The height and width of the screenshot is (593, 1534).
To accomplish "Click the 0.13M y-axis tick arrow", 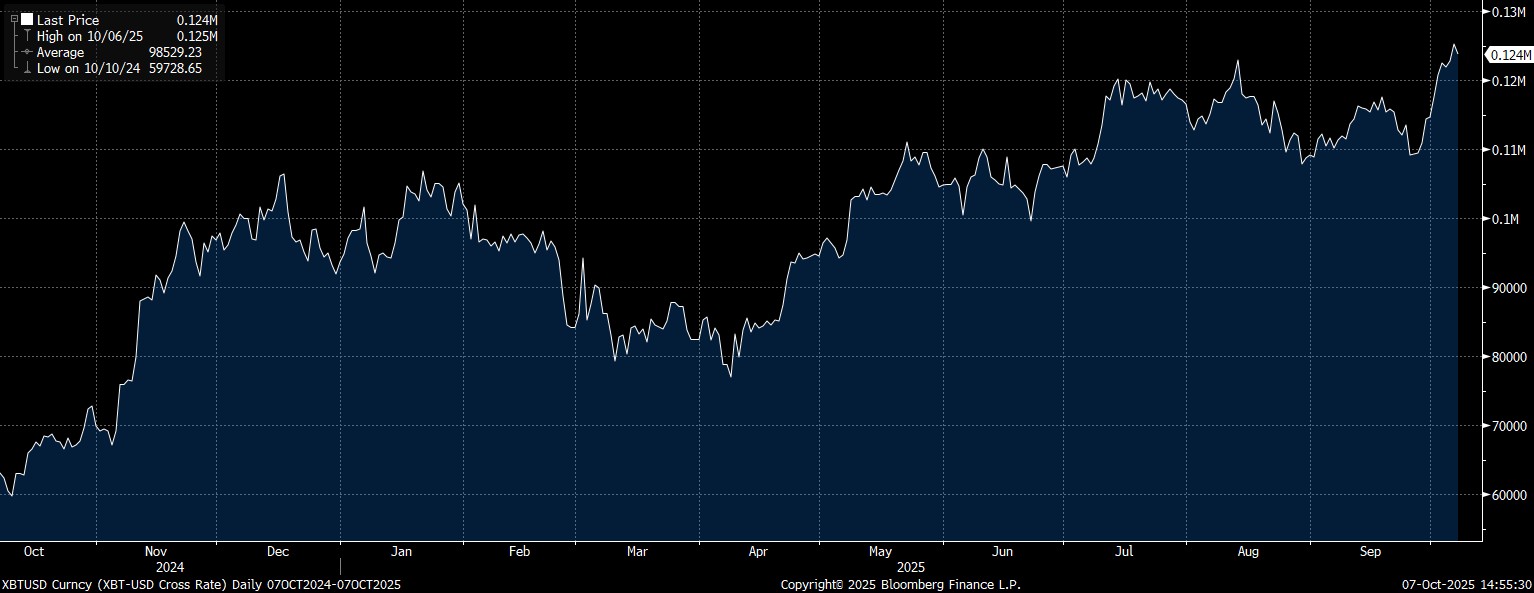I will 1485,12.
